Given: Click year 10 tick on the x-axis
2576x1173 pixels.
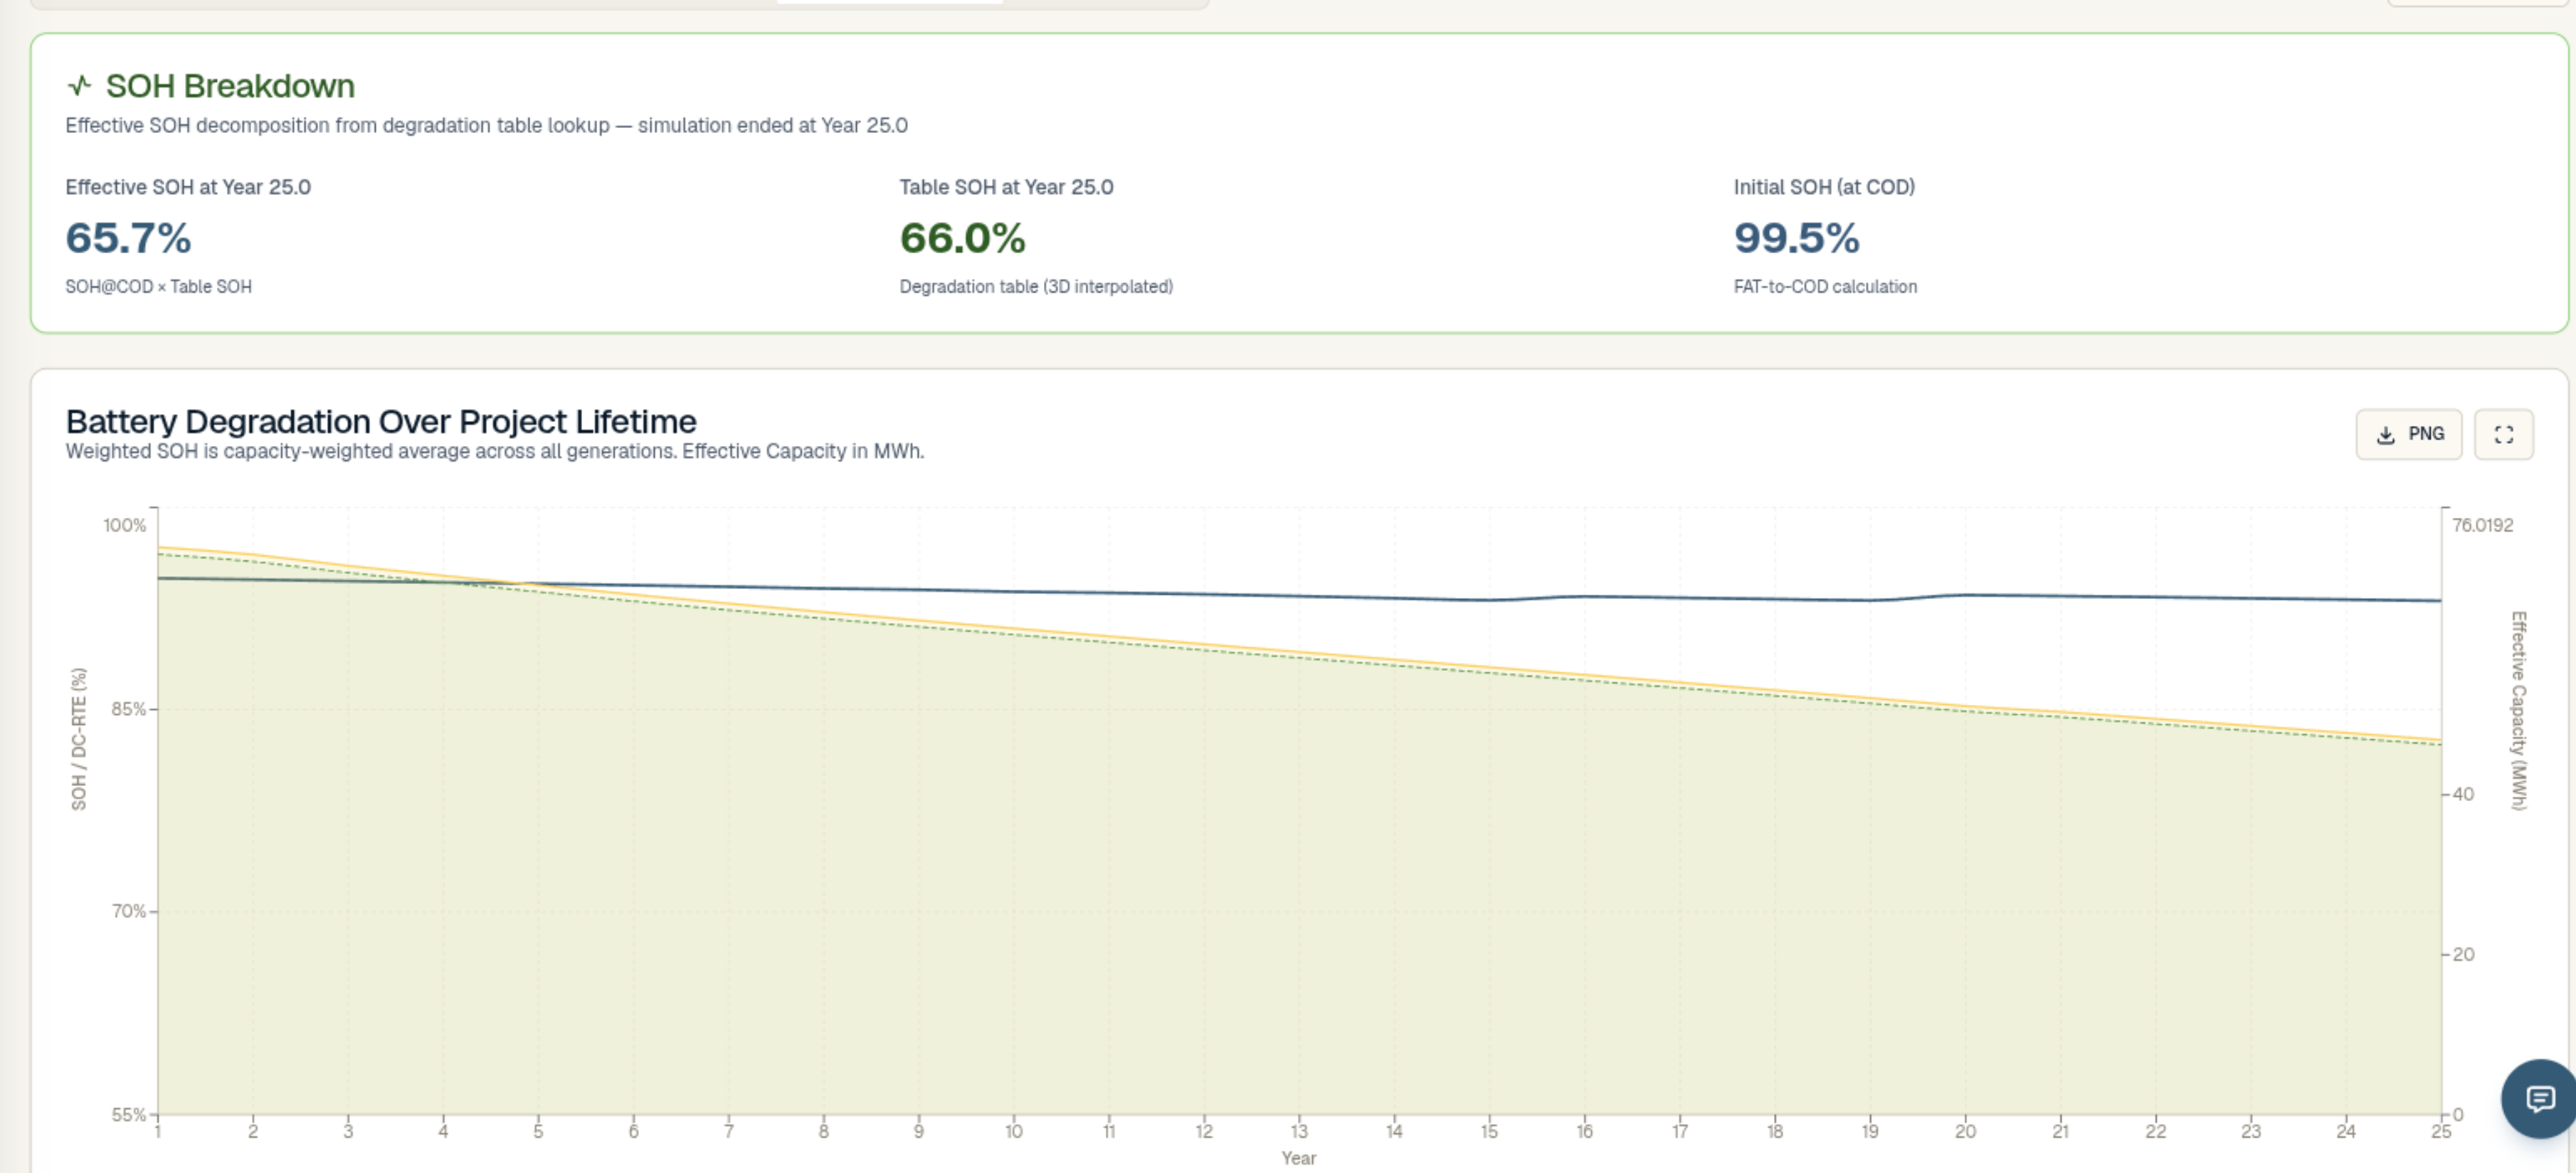Looking at the screenshot, I should [x=1013, y=1131].
